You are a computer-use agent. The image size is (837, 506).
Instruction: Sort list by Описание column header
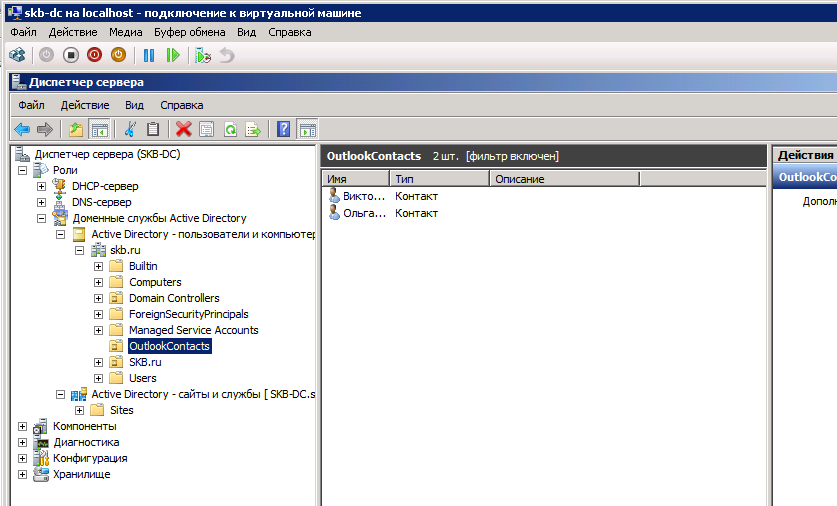[564, 179]
